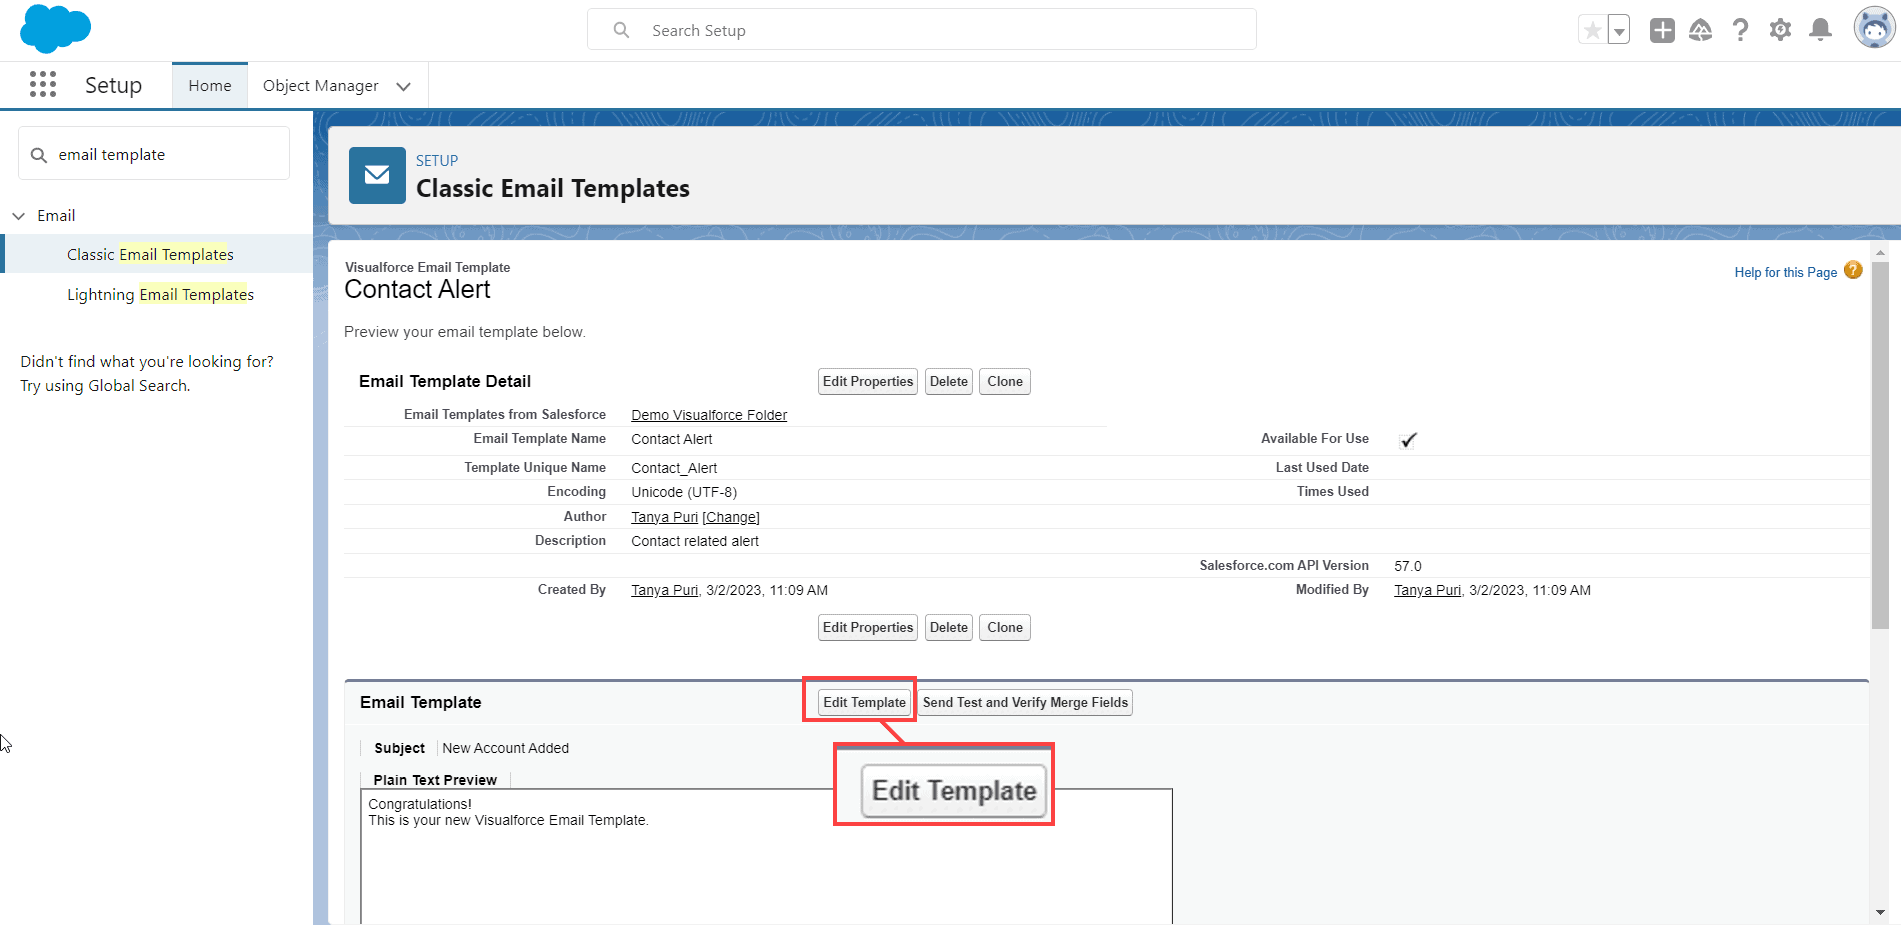The height and width of the screenshot is (925, 1901).
Task: Open the Object Manager tab
Action: [321, 86]
